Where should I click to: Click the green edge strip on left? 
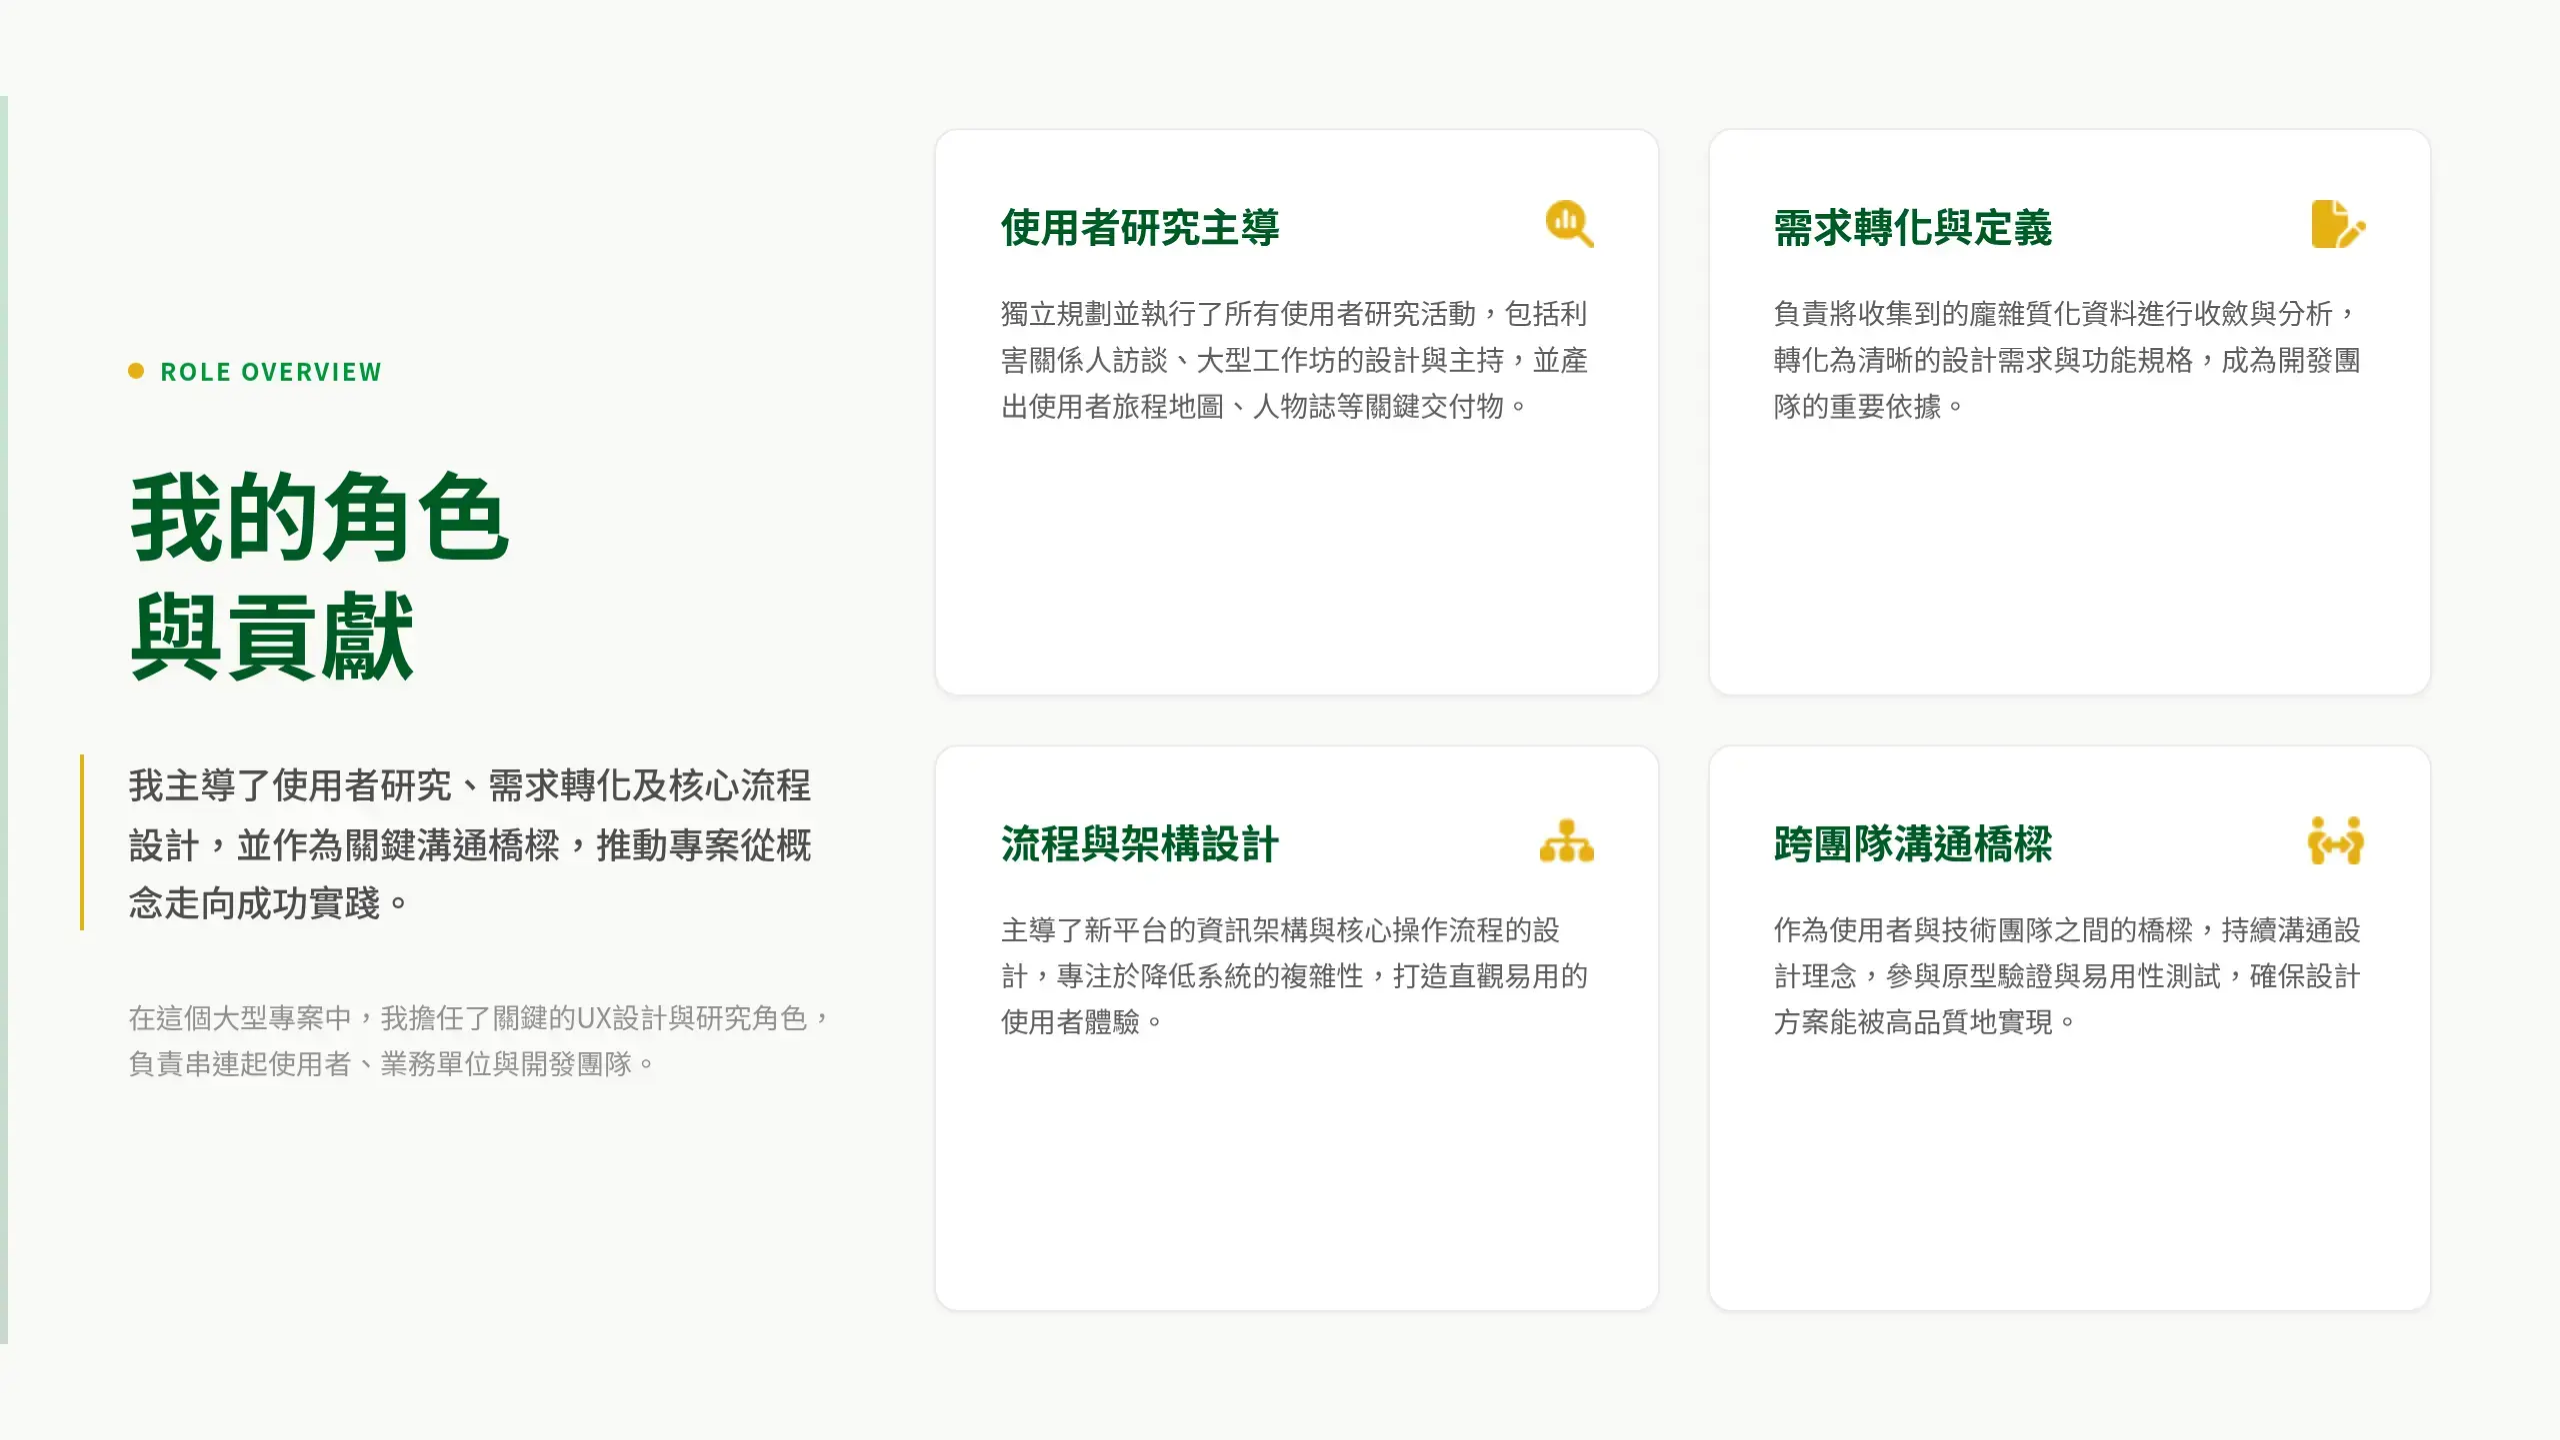(4, 720)
